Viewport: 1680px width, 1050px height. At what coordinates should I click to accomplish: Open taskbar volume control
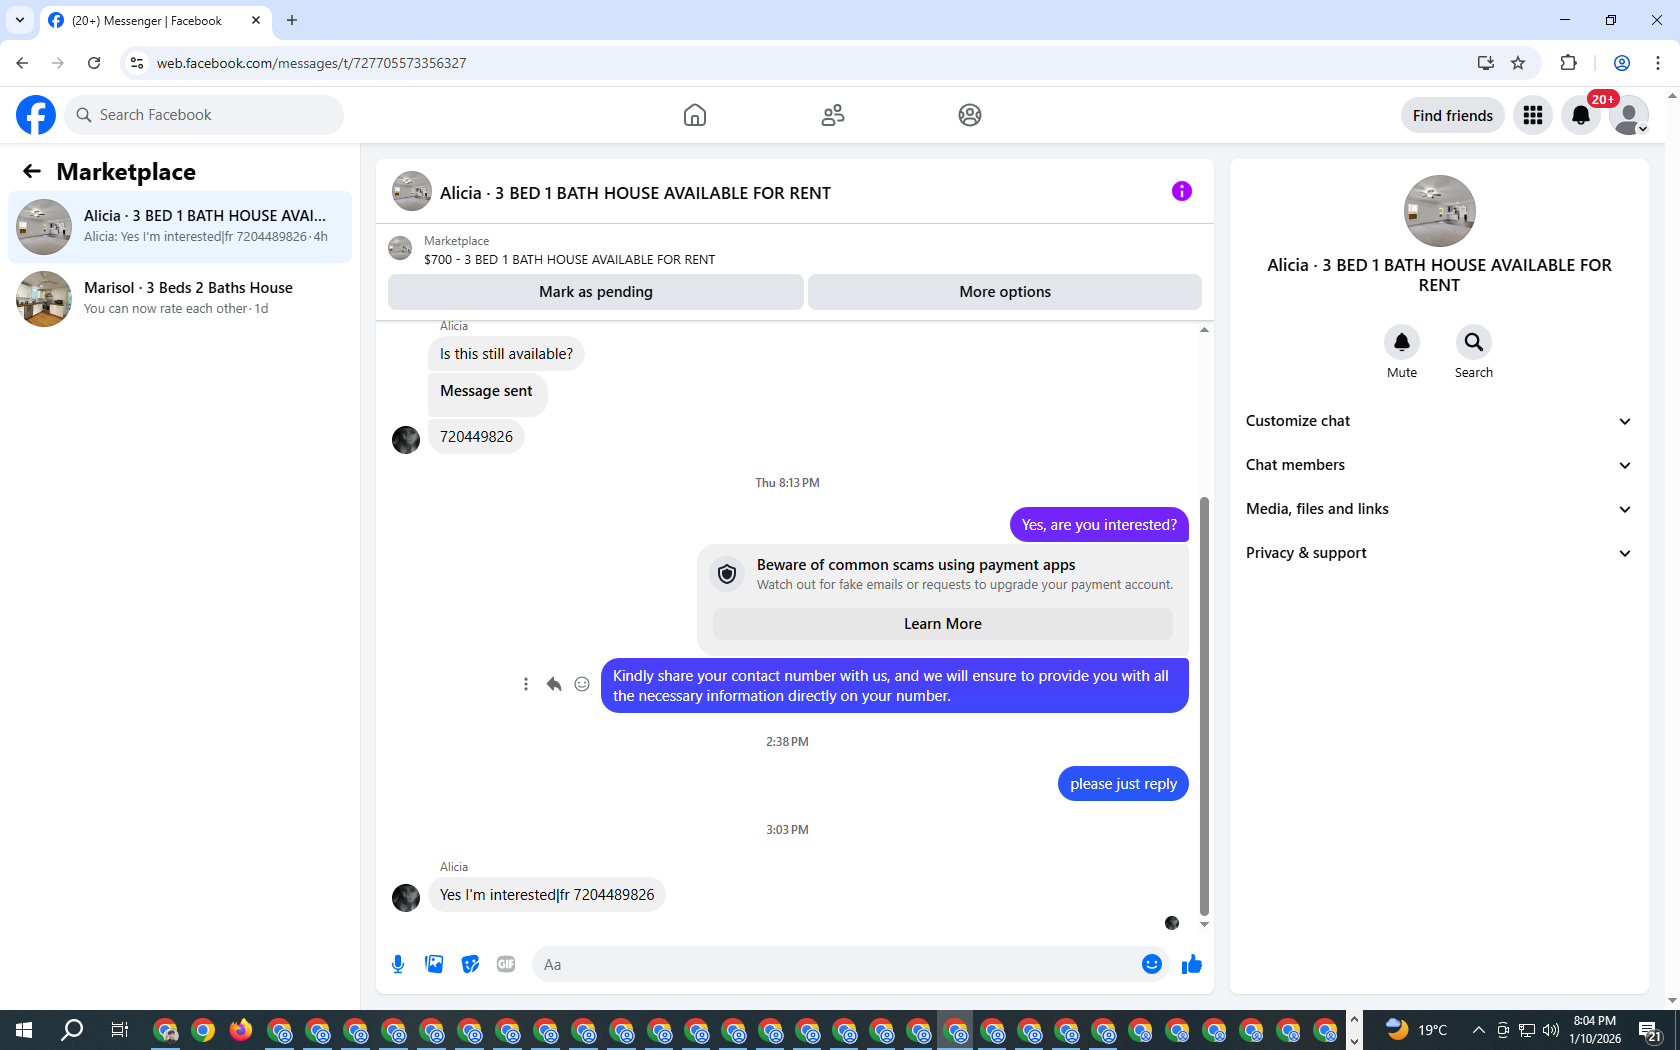click(x=1551, y=1030)
